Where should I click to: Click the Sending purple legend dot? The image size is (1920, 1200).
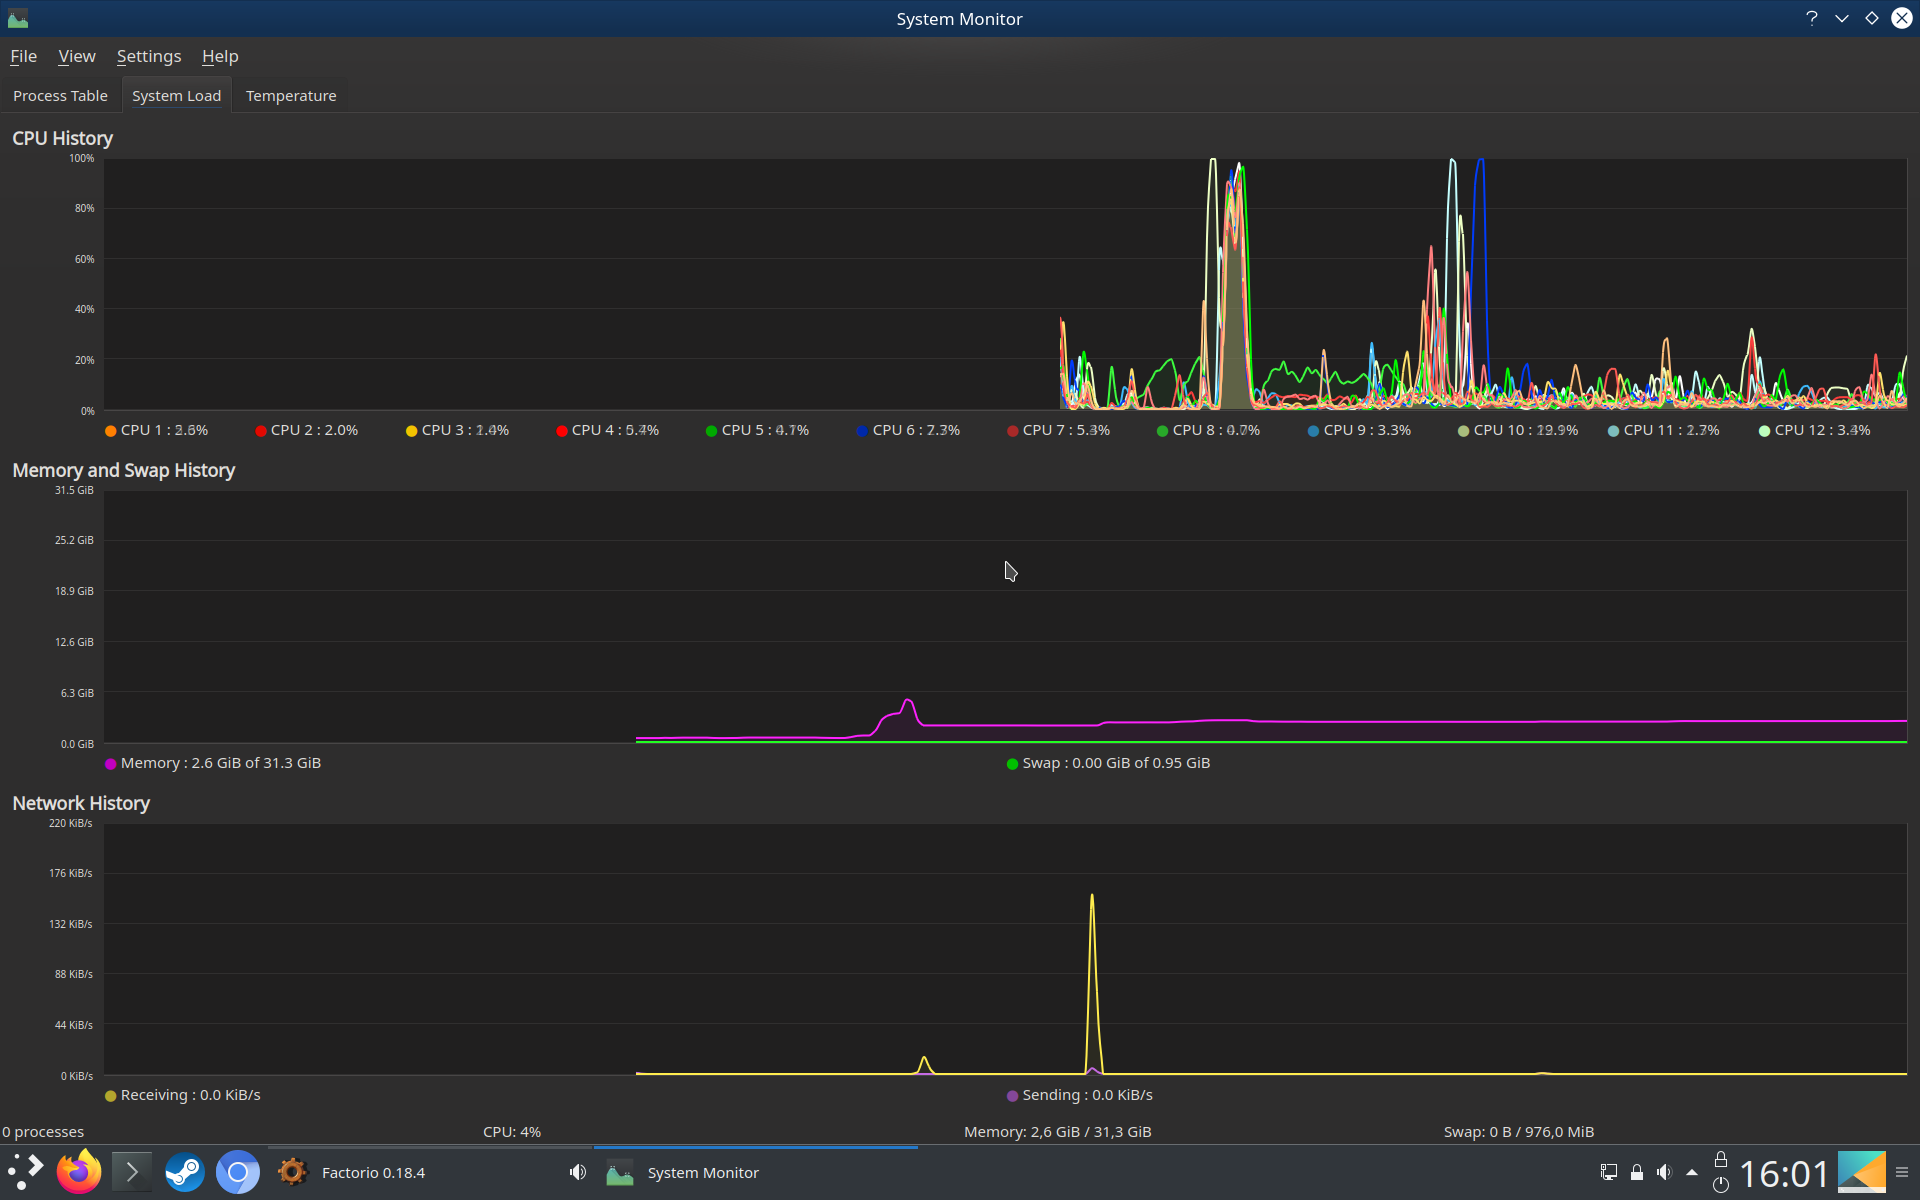1012,1096
